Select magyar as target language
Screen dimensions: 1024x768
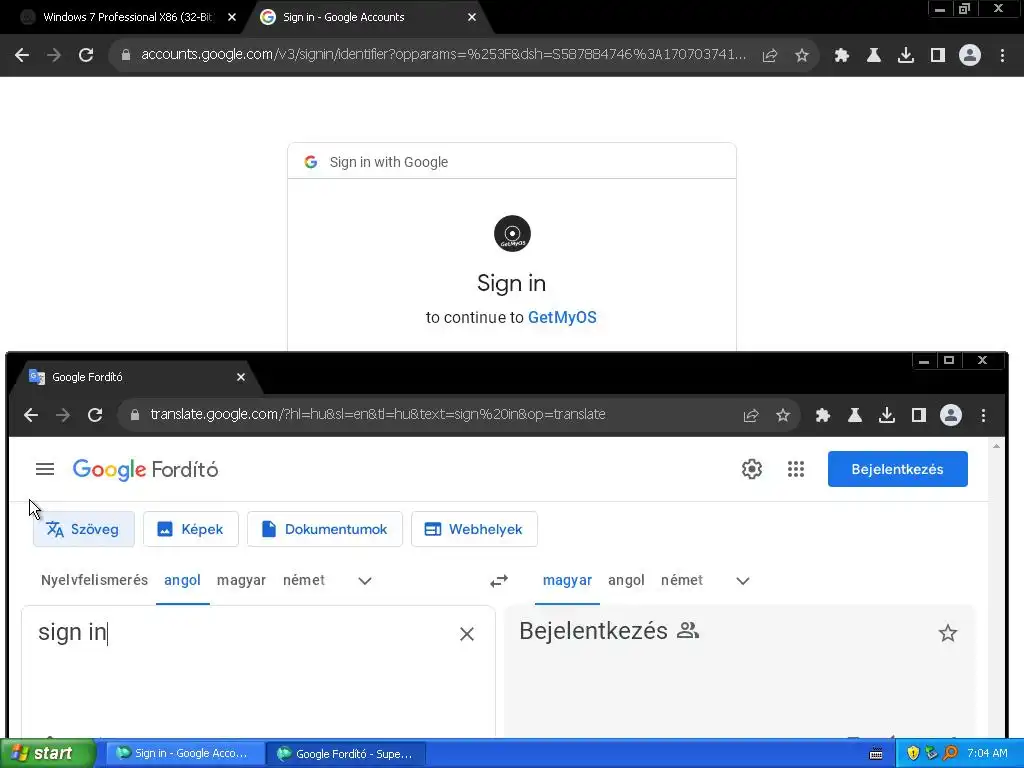567,580
